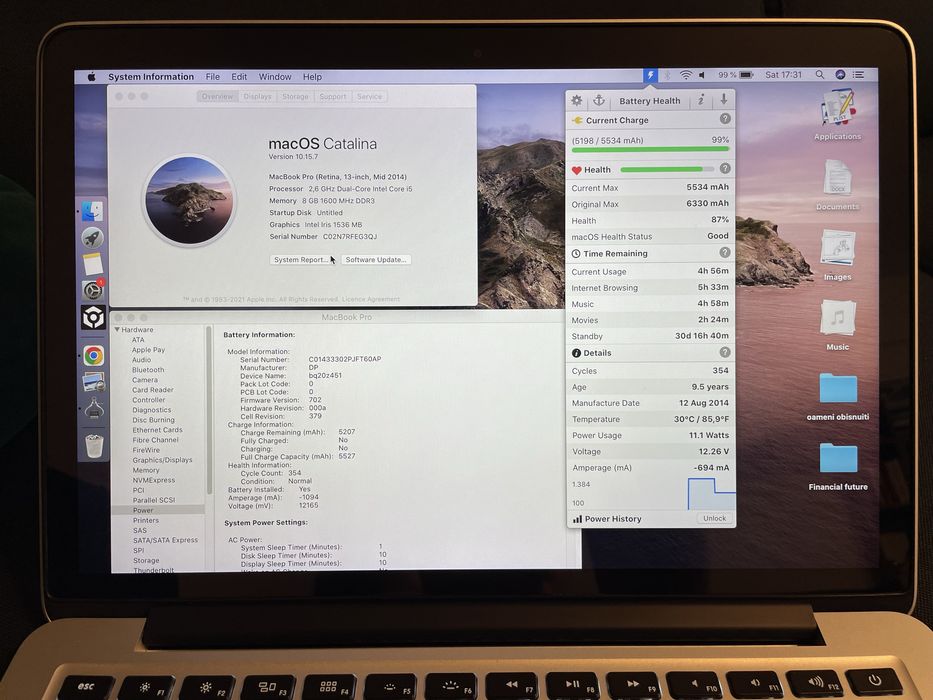Open the info icon in Battery Health header
Viewport: 933px width, 700px height.
point(702,100)
